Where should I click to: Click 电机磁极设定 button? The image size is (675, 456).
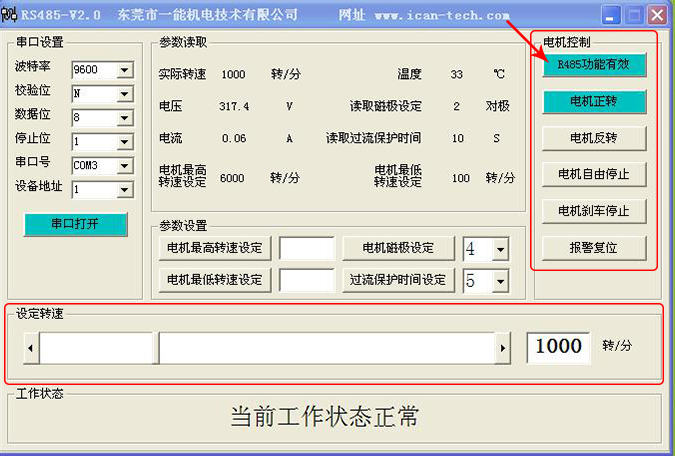pos(398,248)
